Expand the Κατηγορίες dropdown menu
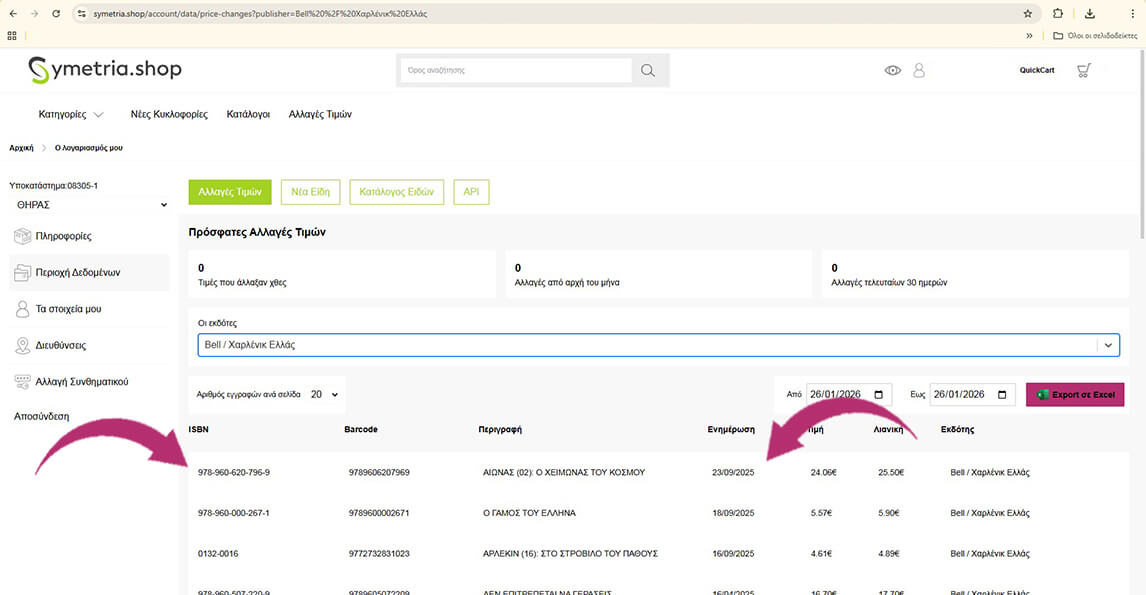Viewport: 1146px width, 595px height. coord(71,114)
